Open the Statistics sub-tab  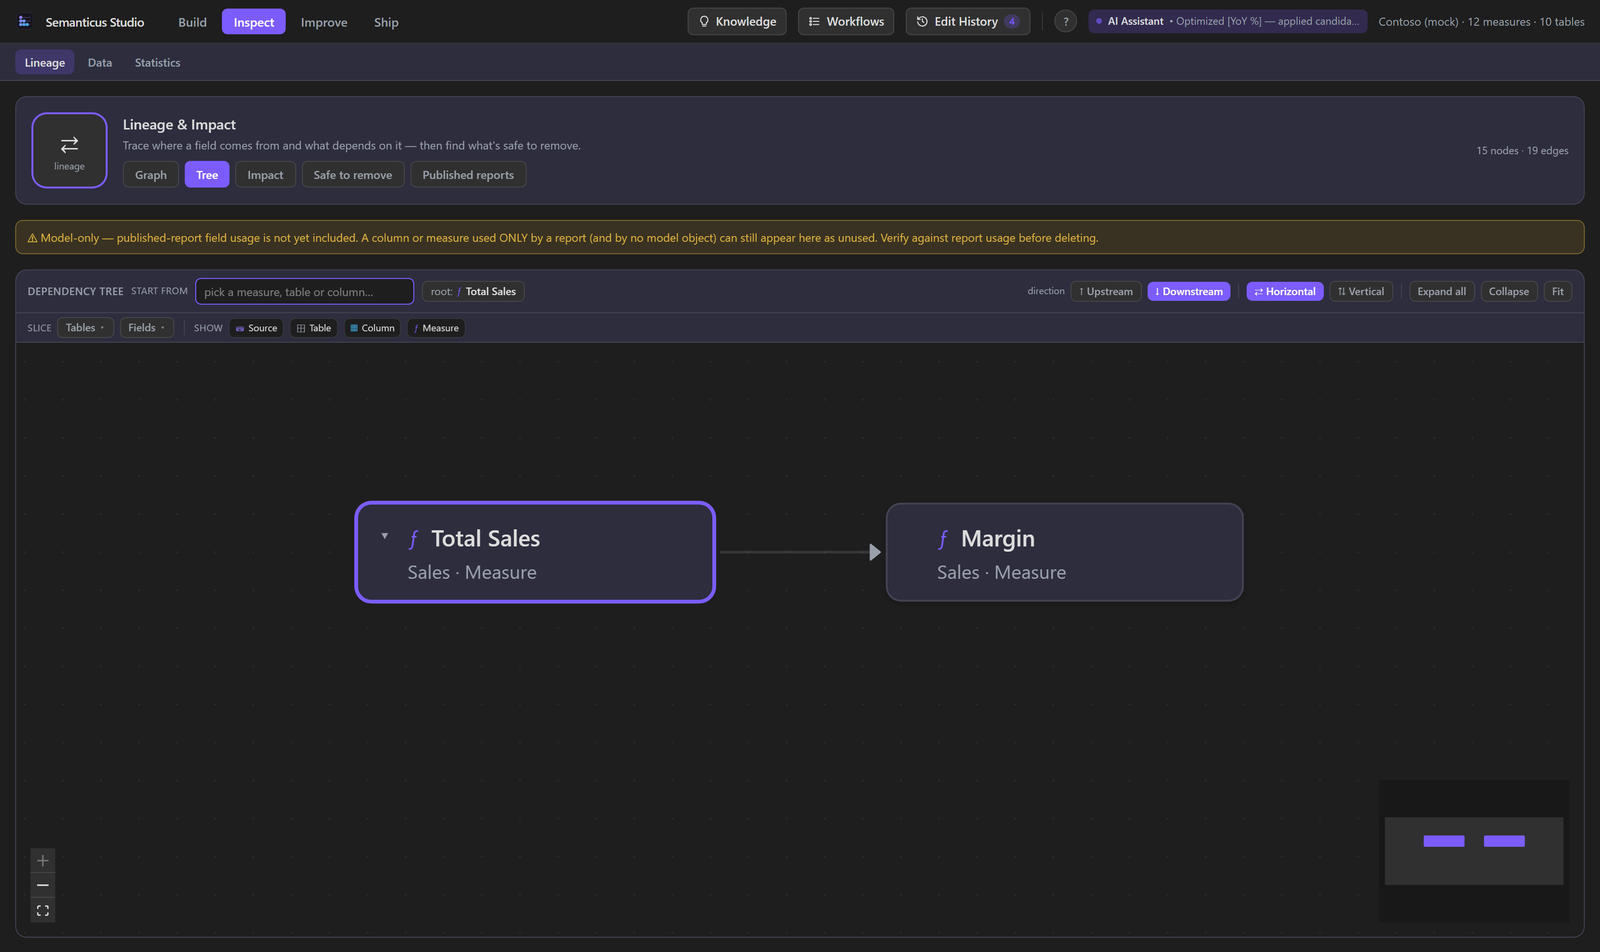pos(158,62)
